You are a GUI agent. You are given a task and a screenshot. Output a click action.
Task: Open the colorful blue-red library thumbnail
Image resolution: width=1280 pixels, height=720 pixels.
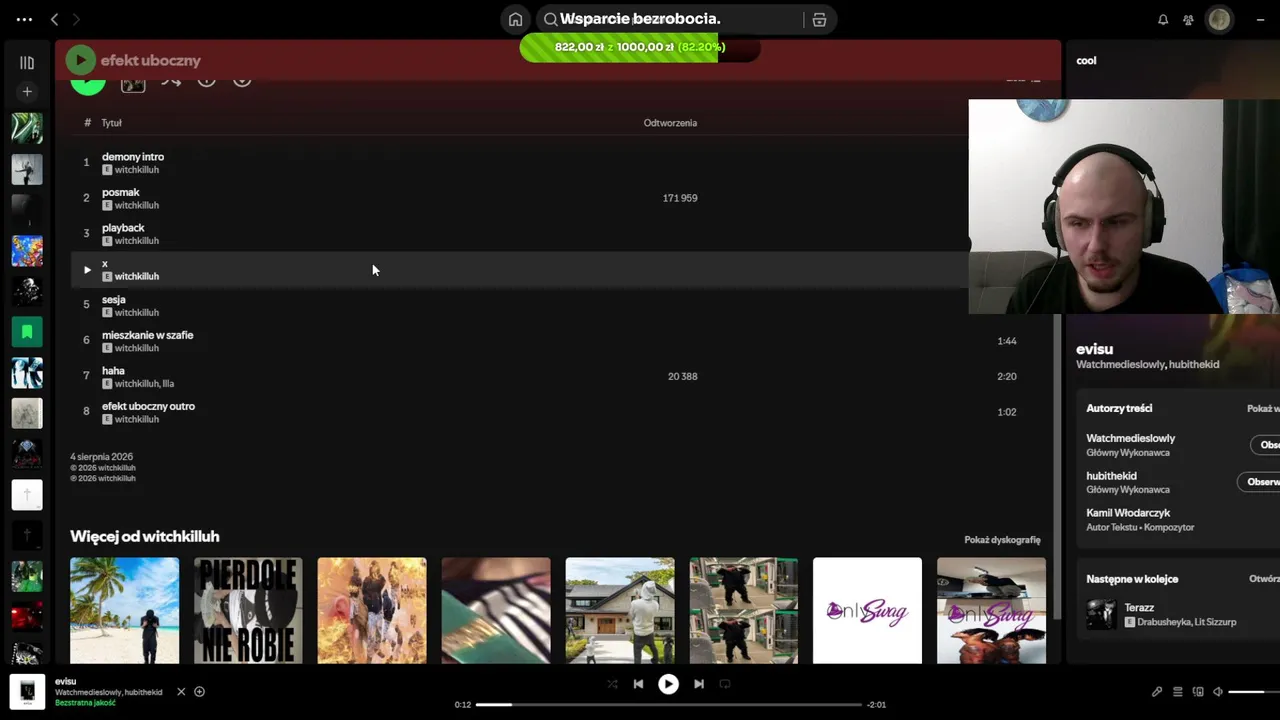[27, 250]
